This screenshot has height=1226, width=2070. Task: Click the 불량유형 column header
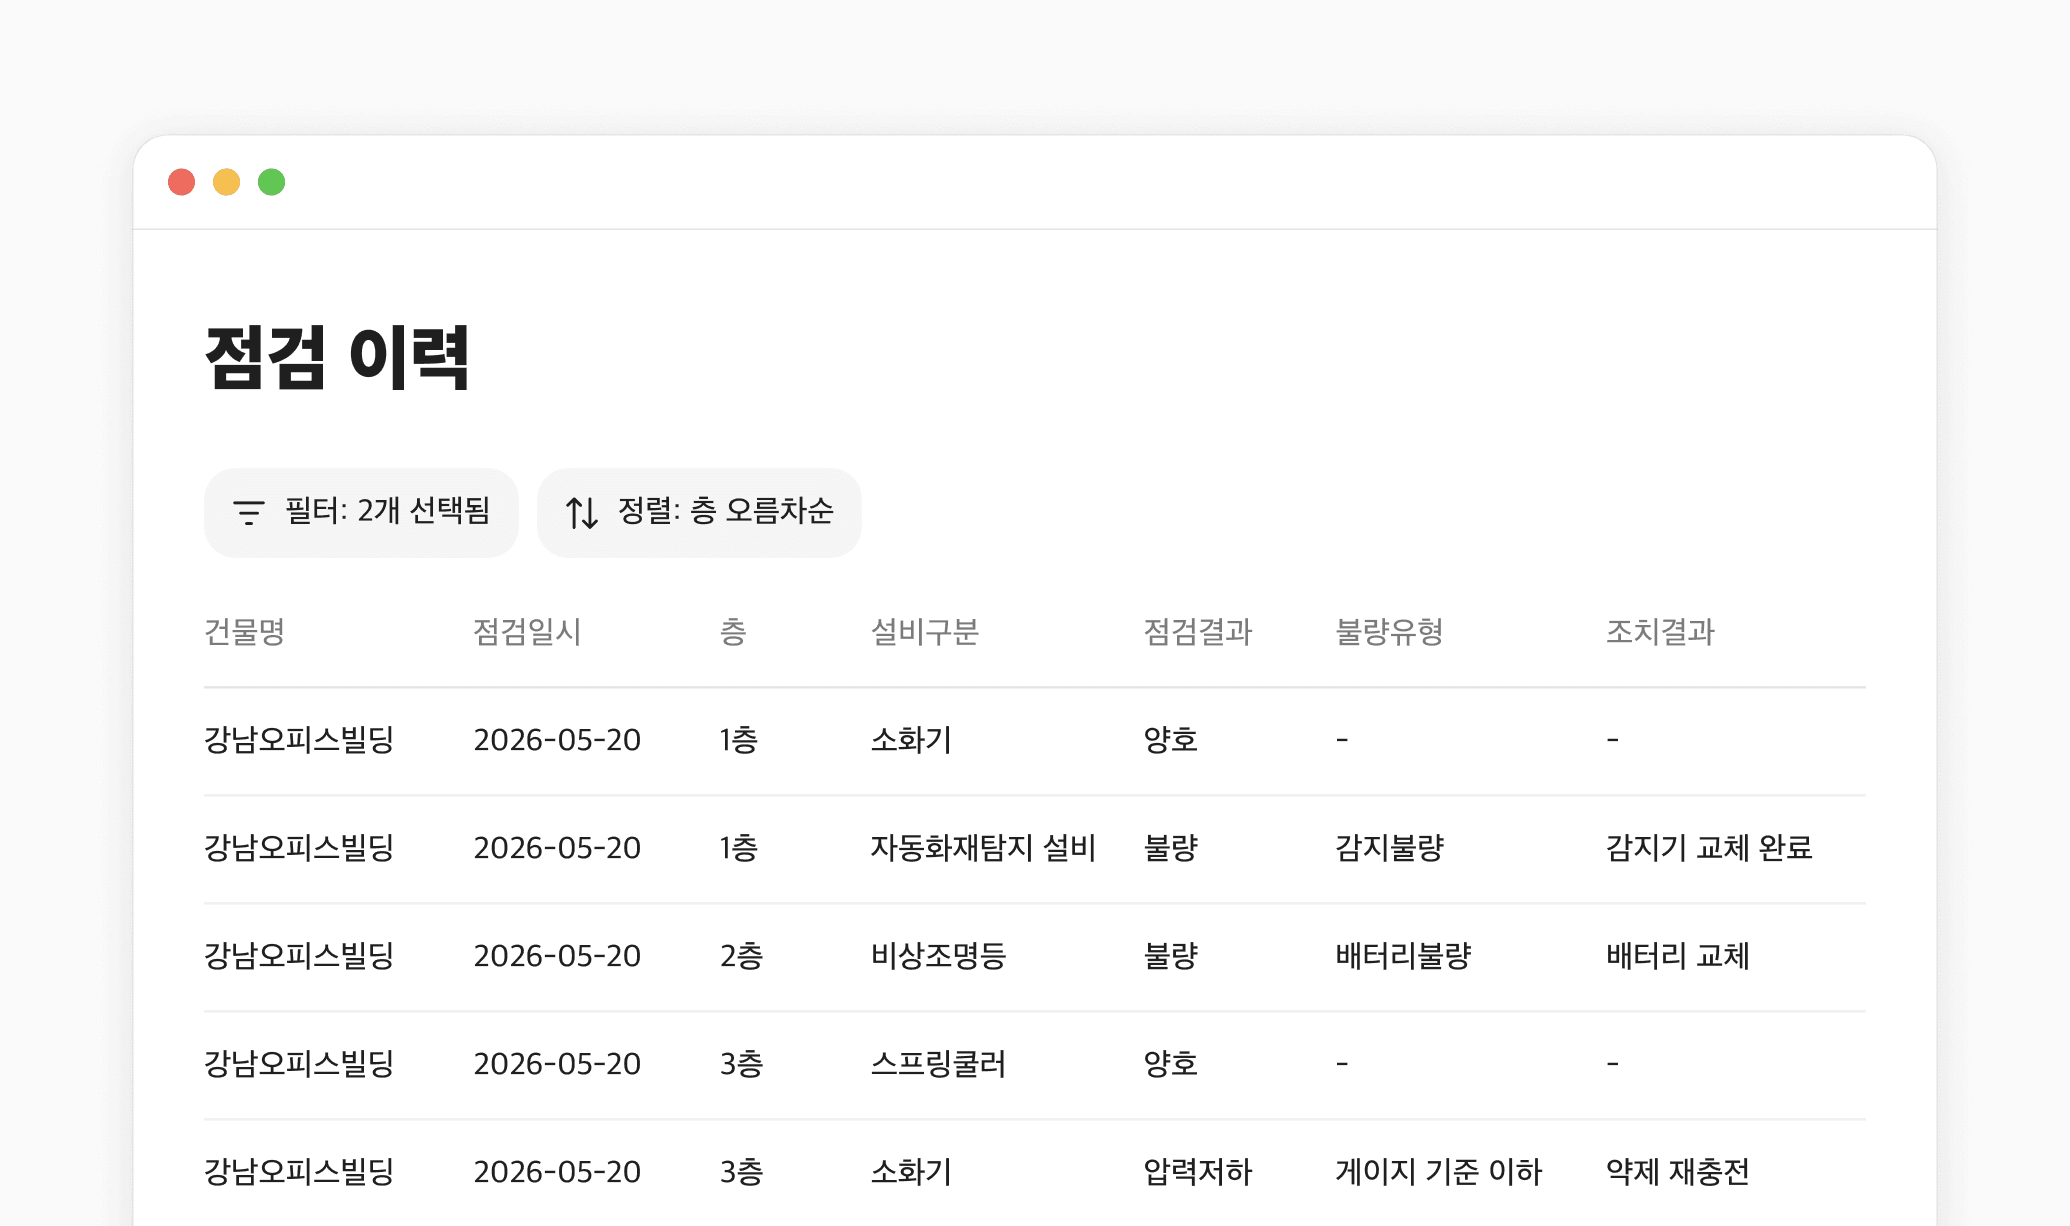click(x=1389, y=632)
